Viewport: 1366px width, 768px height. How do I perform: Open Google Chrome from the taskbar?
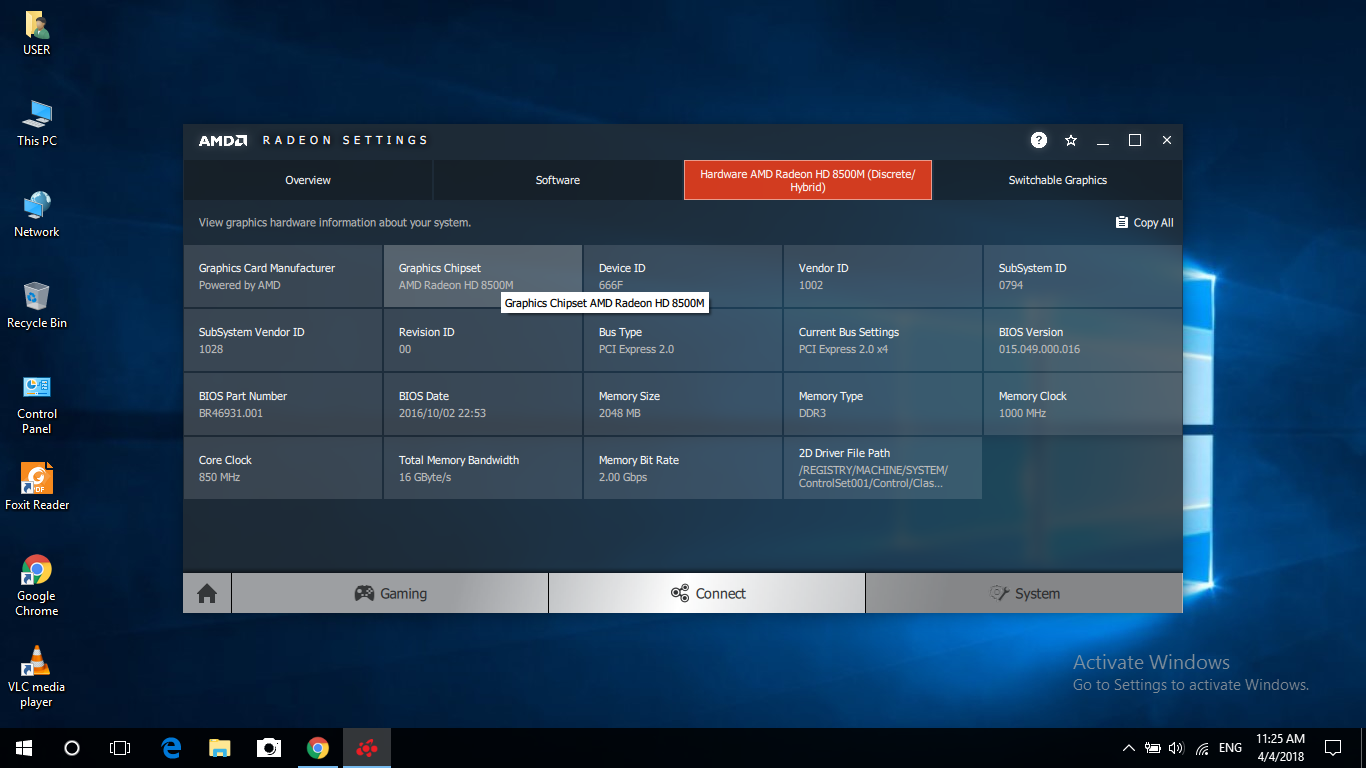coord(318,747)
